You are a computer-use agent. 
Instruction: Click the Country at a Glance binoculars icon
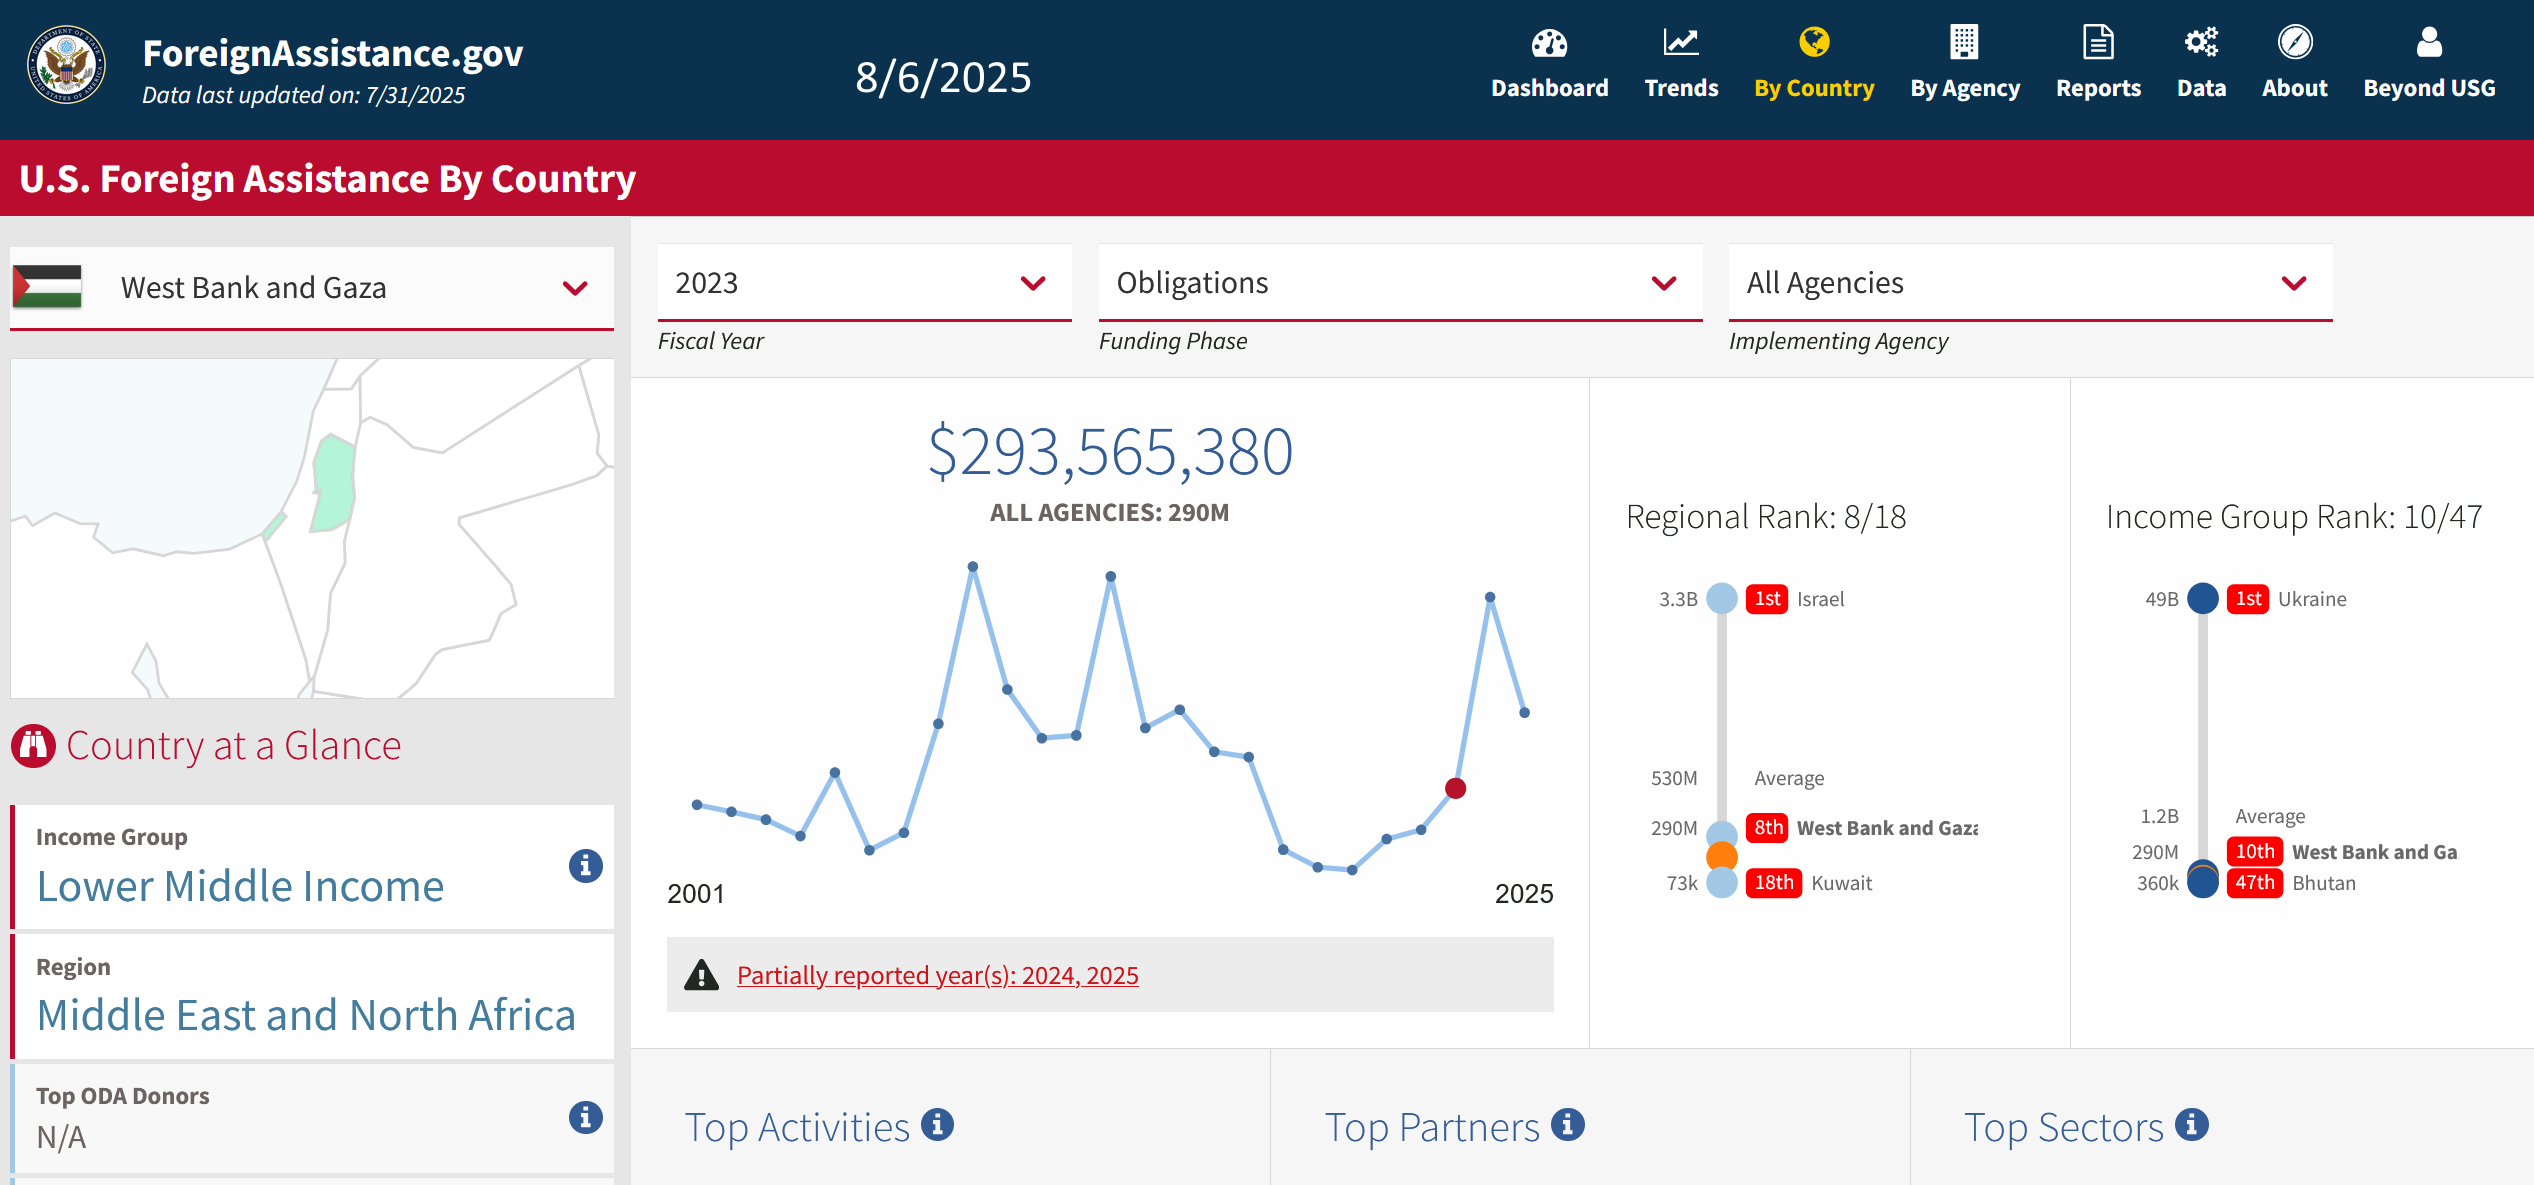click(34, 746)
